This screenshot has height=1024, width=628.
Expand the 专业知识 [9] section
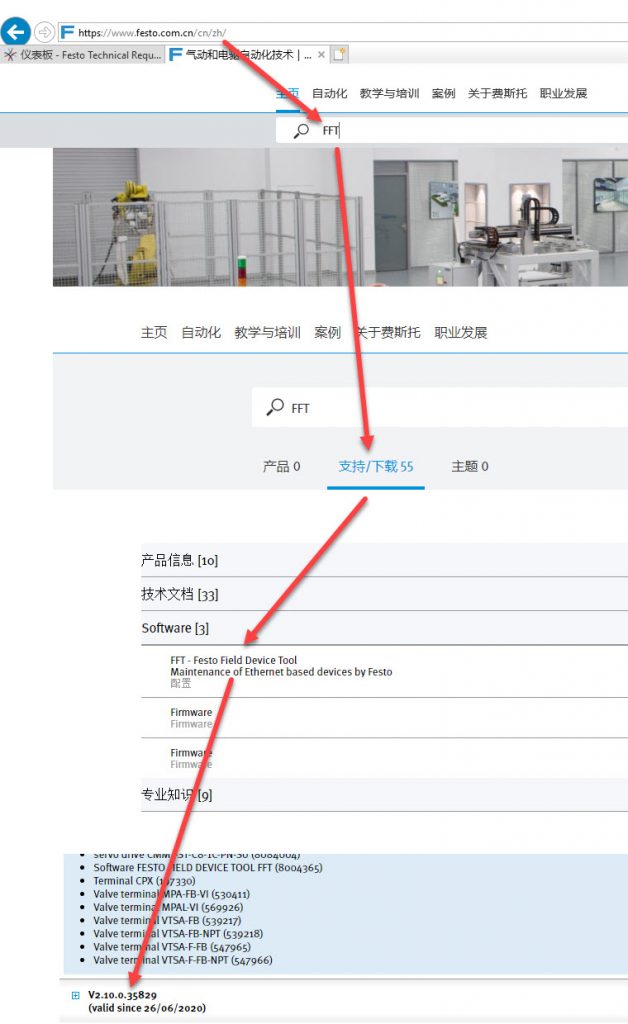coord(384,795)
